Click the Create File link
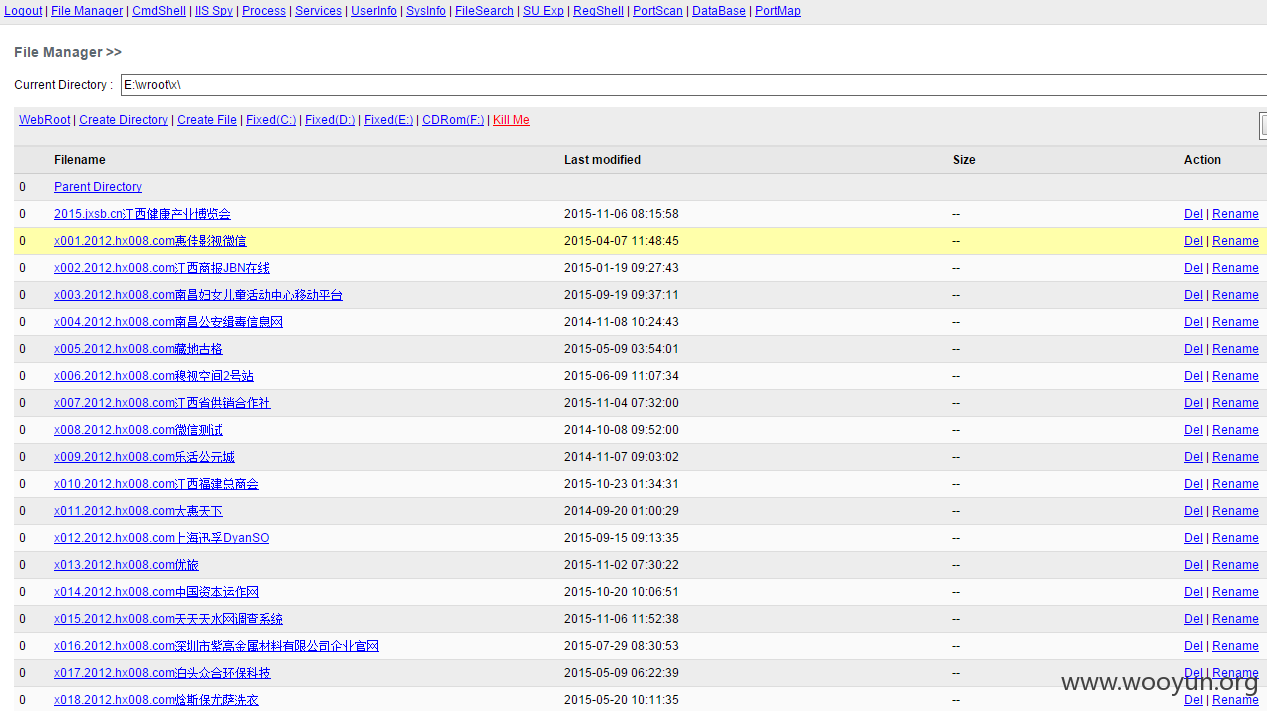The image size is (1267, 711). [207, 120]
